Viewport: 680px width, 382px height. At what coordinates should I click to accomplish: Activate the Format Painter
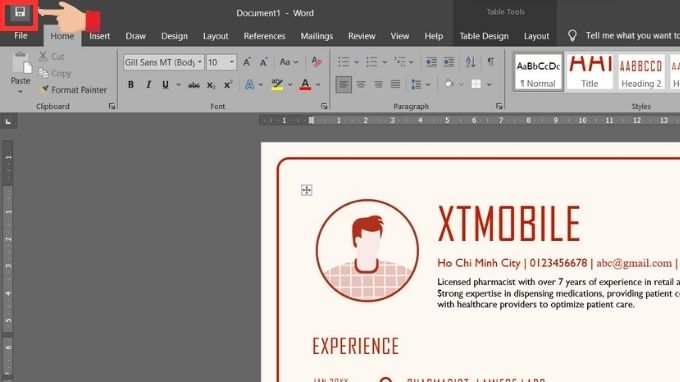(x=73, y=90)
